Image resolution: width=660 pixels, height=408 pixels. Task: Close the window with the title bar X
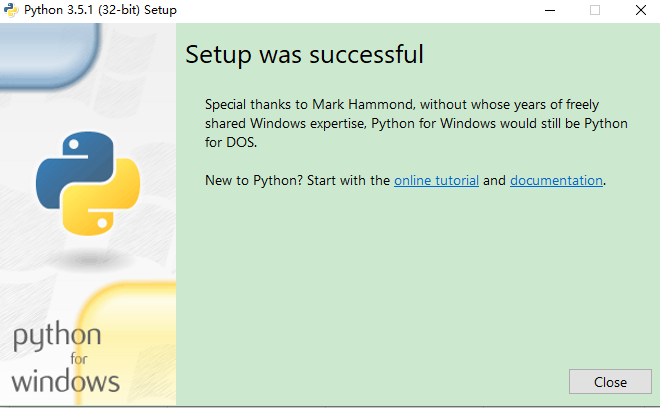pyautogui.click(x=641, y=10)
